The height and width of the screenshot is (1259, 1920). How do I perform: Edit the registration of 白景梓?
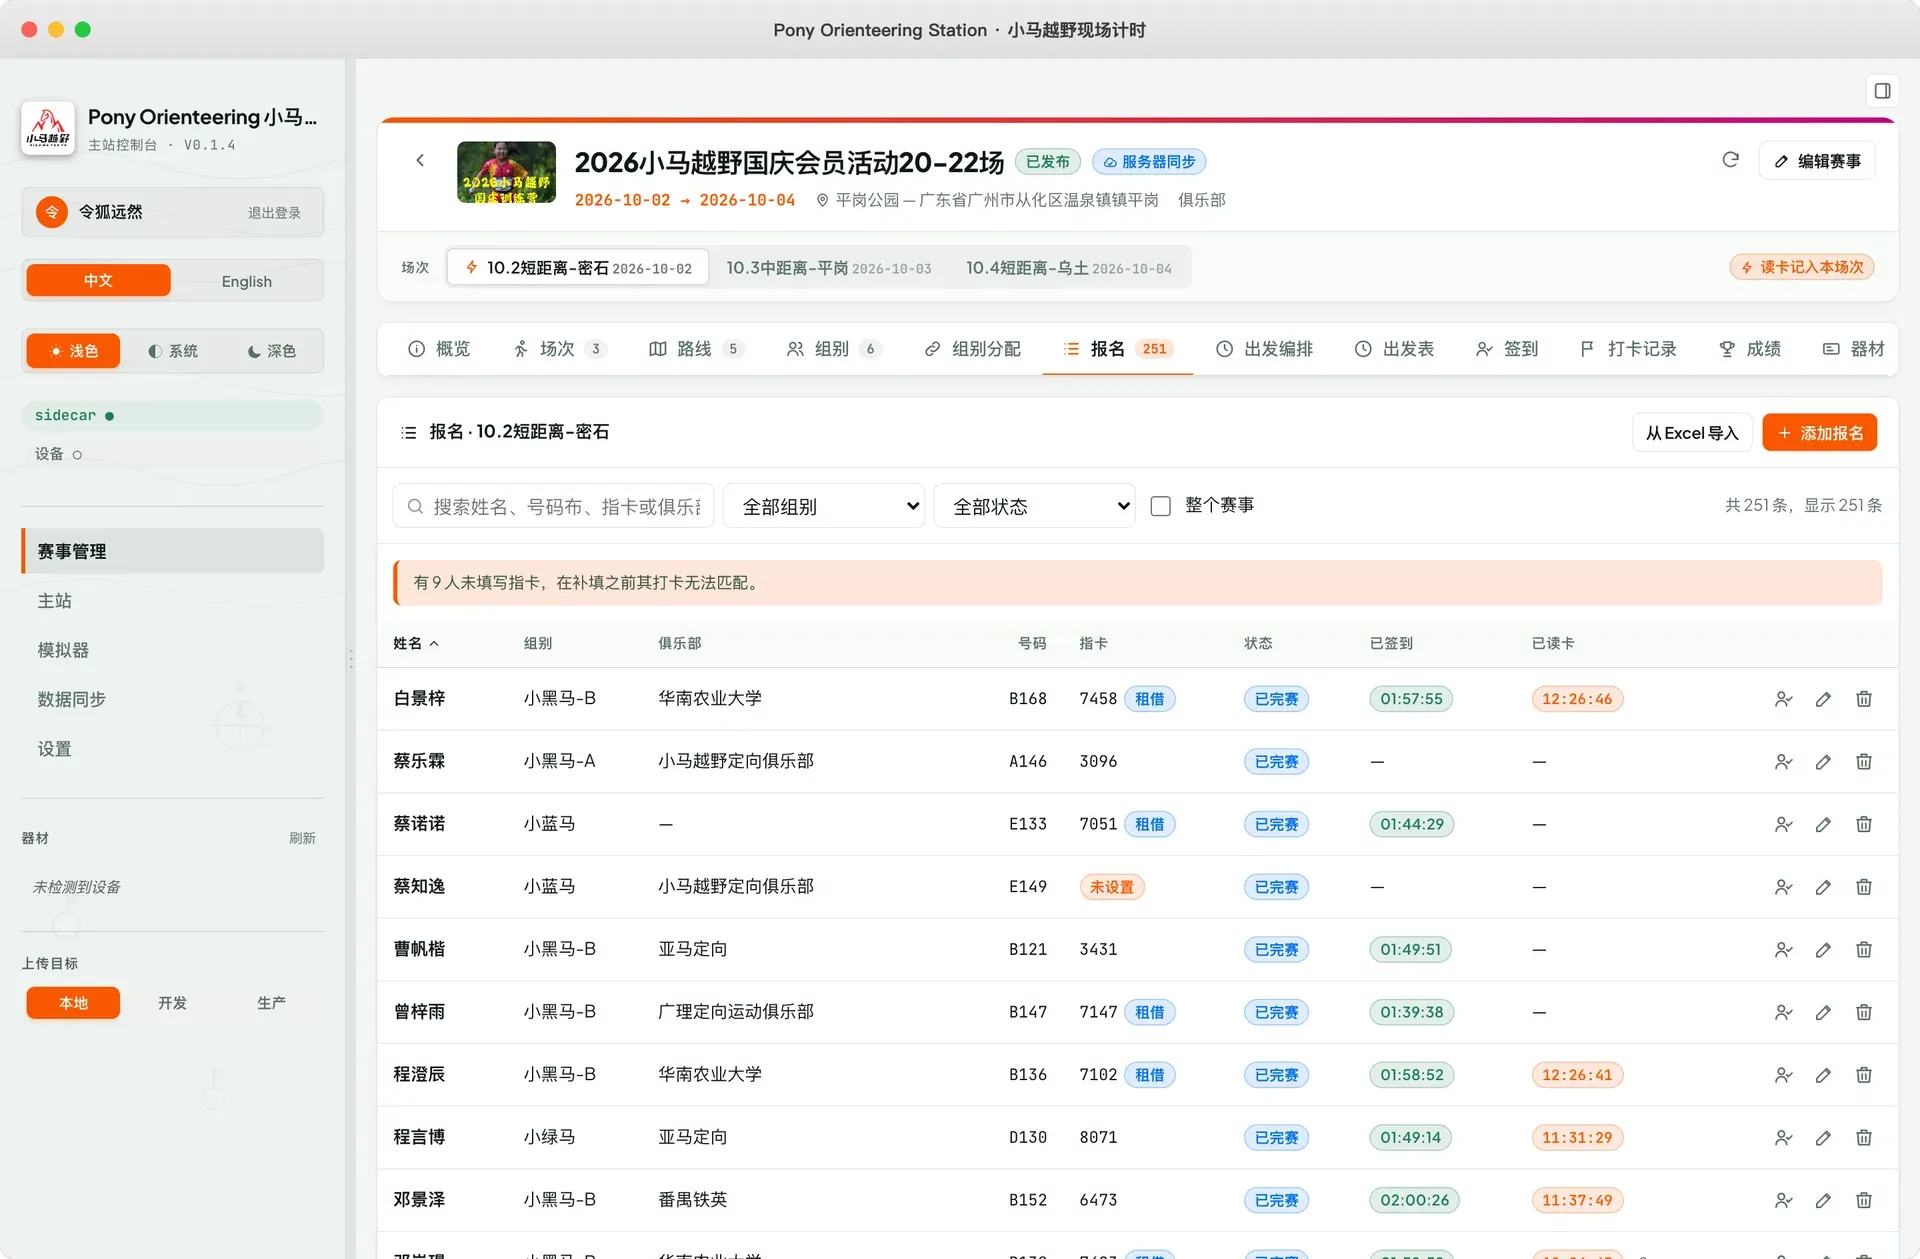coord(1823,699)
